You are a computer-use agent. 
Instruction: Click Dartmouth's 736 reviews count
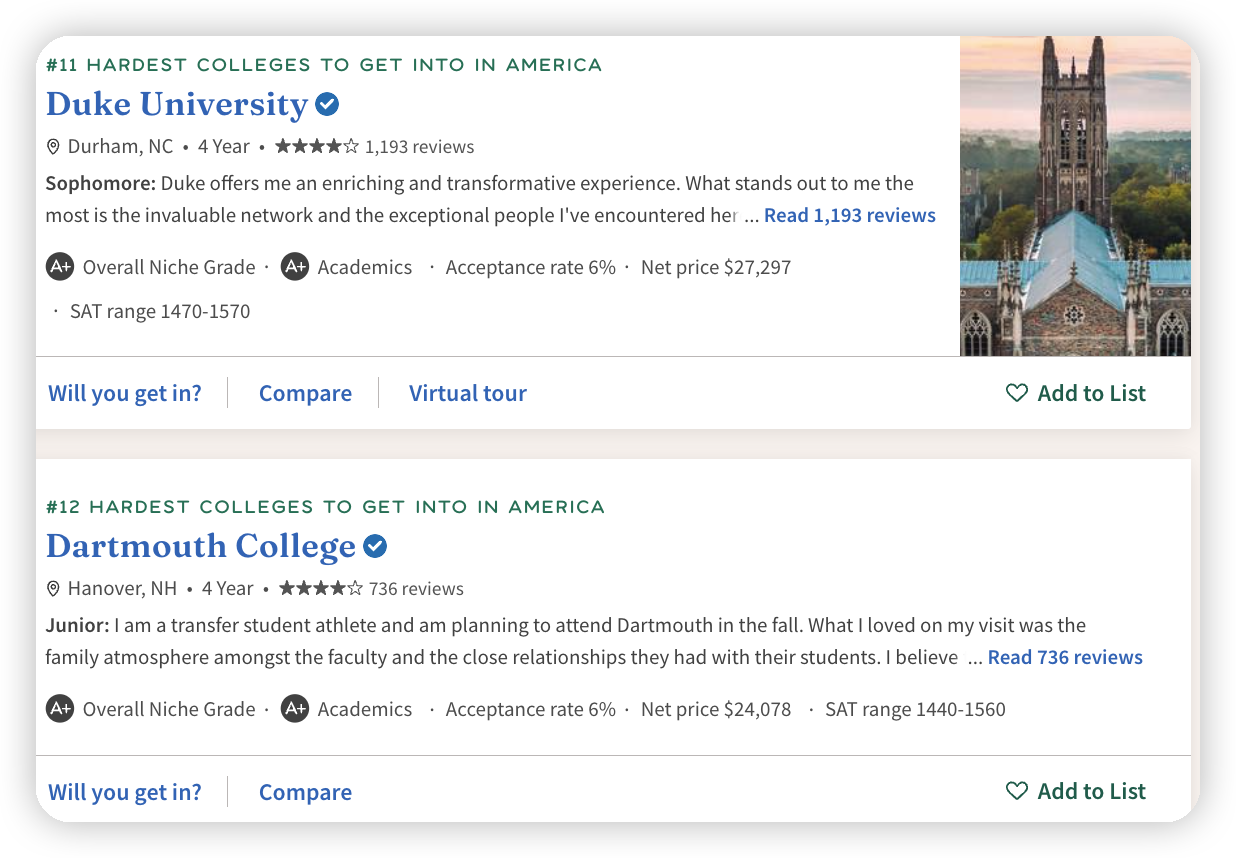tap(416, 589)
